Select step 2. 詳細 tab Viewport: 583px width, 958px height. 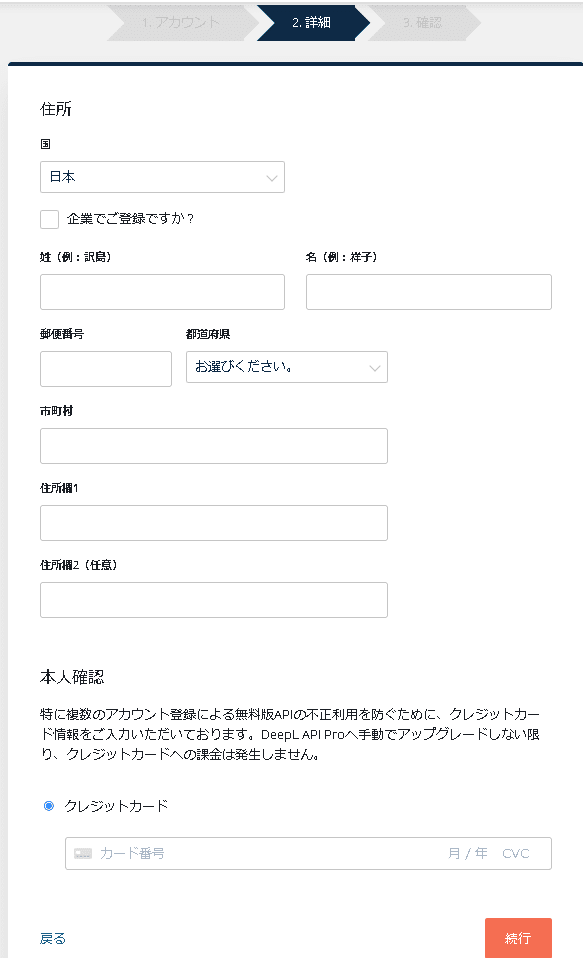click(313, 23)
